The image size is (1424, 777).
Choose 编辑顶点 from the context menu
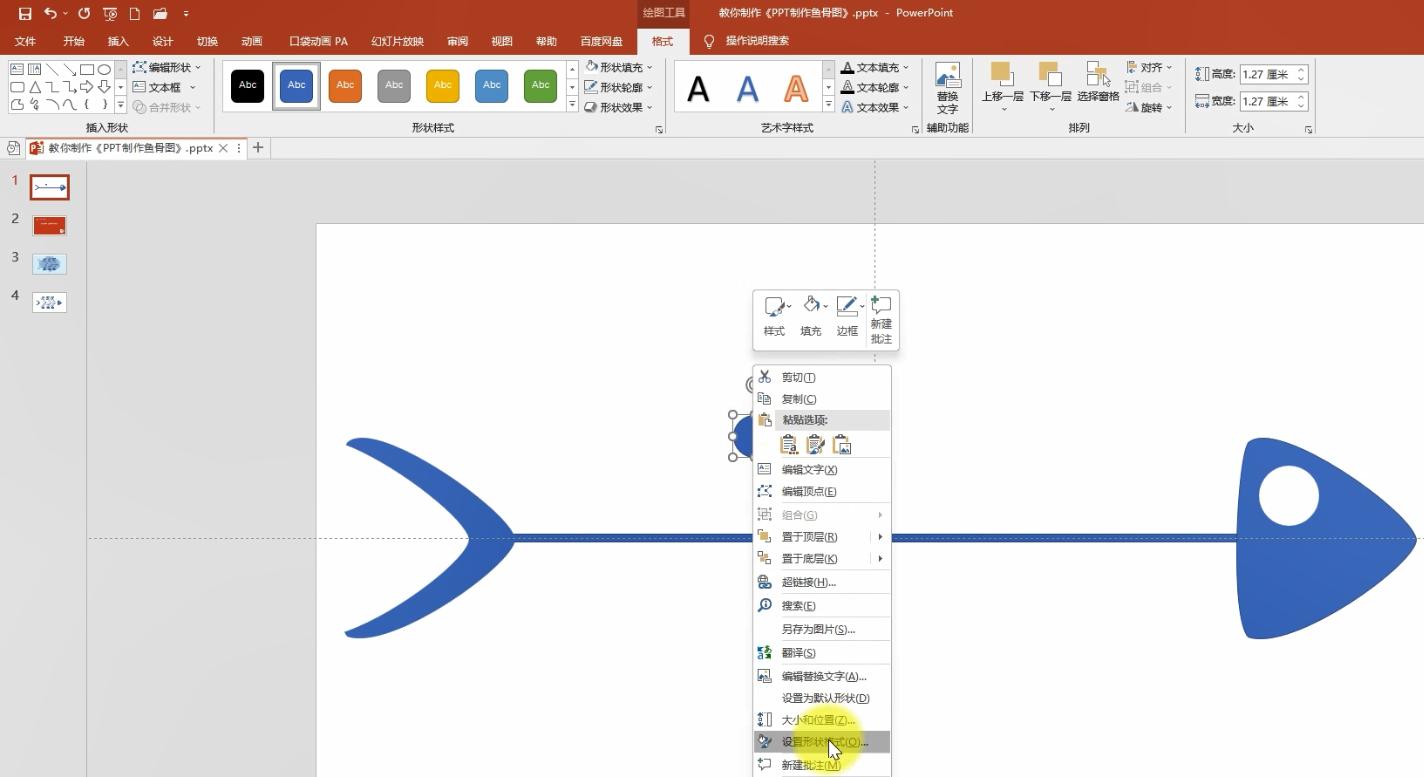pos(808,491)
